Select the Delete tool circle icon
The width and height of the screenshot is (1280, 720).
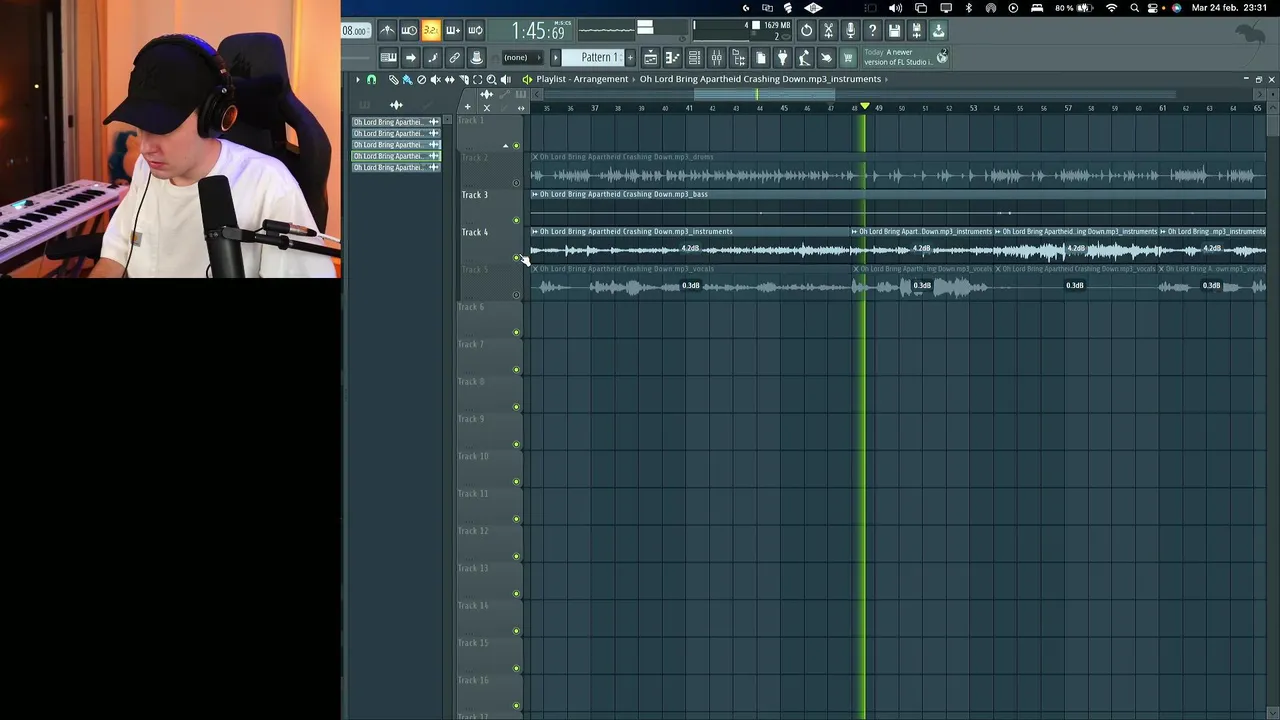pyautogui.click(x=421, y=79)
